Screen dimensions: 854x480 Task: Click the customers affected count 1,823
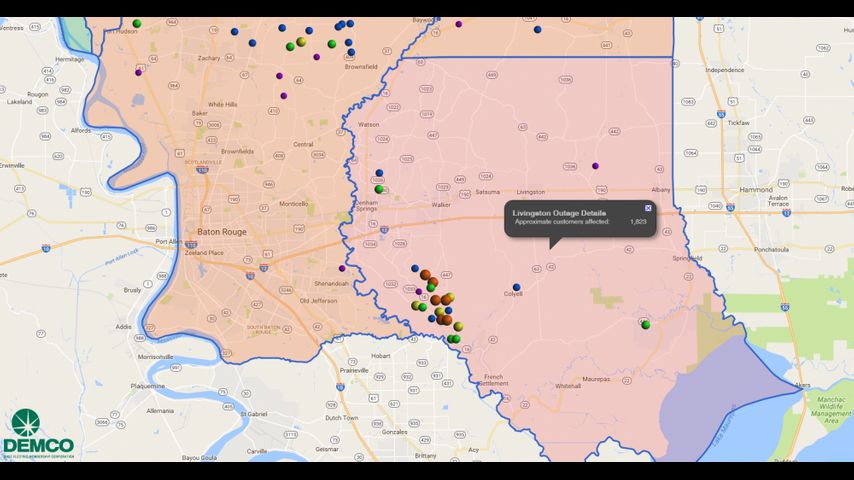[638, 222]
